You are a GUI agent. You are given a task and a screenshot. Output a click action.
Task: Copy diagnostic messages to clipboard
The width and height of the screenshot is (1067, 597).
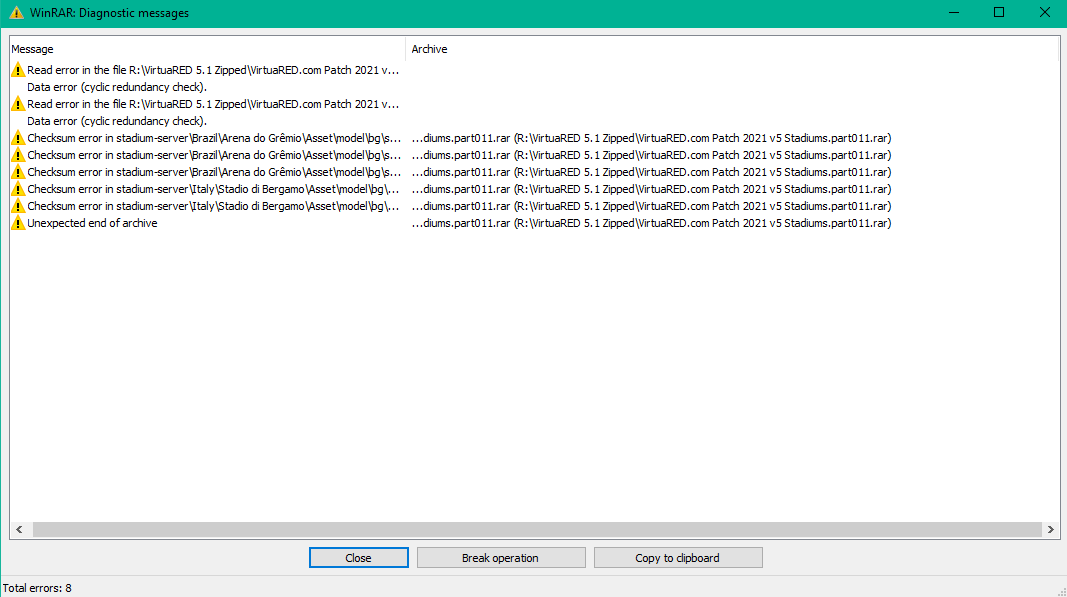[x=678, y=558]
